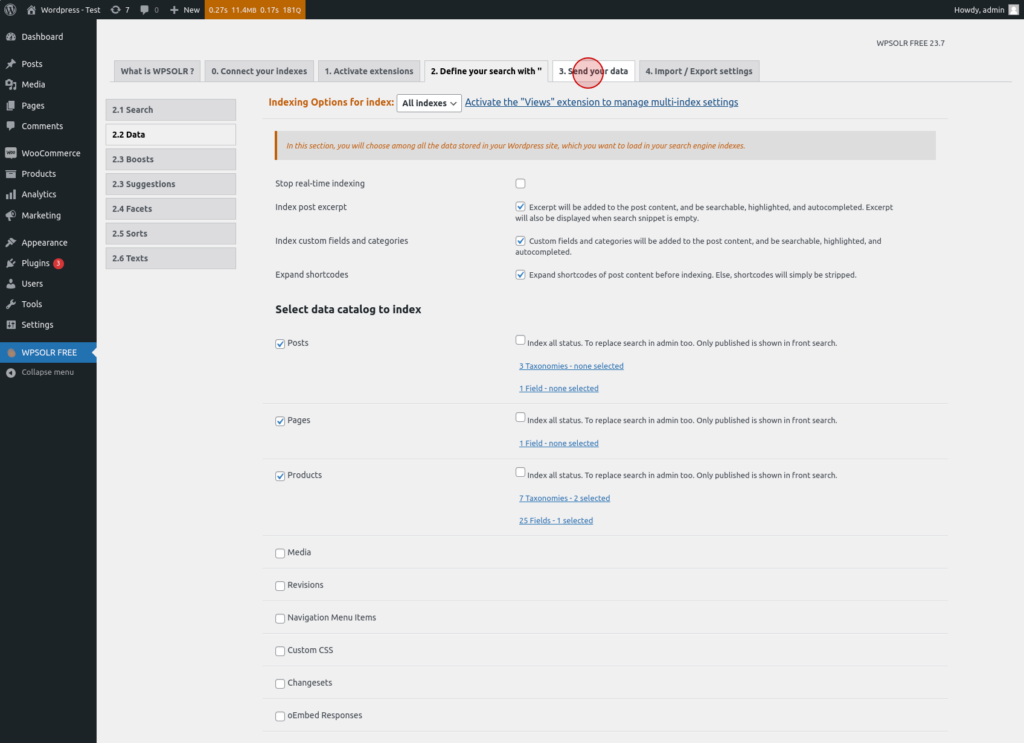Image resolution: width=1024 pixels, height=743 pixels.
Task: Open Dashboard from the sidebar icon
Action: pyautogui.click(x=10, y=37)
